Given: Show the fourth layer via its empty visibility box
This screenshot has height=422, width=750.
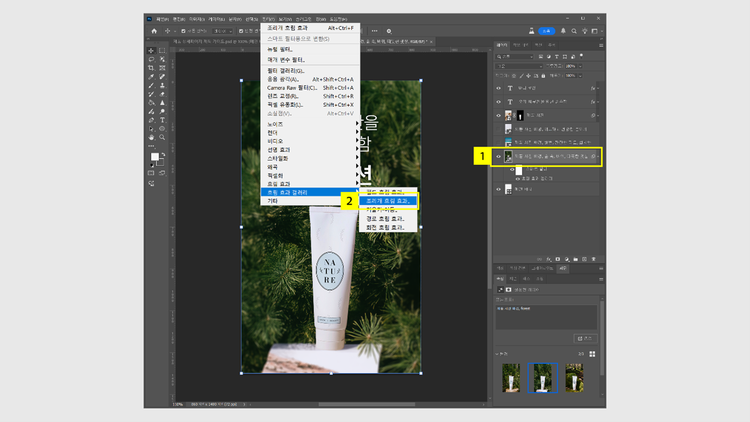Looking at the screenshot, I should 498,129.
